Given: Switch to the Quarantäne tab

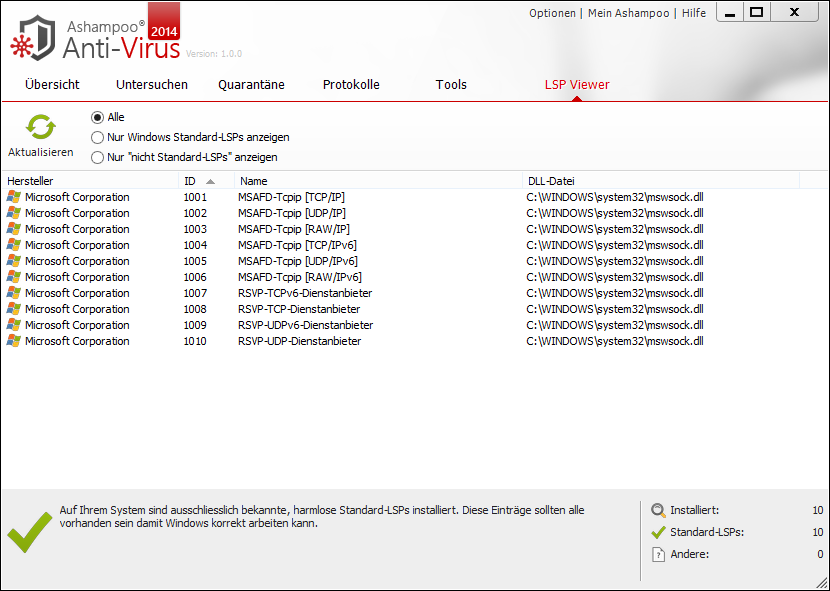Looking at the screenshot, I should point(251,85).
